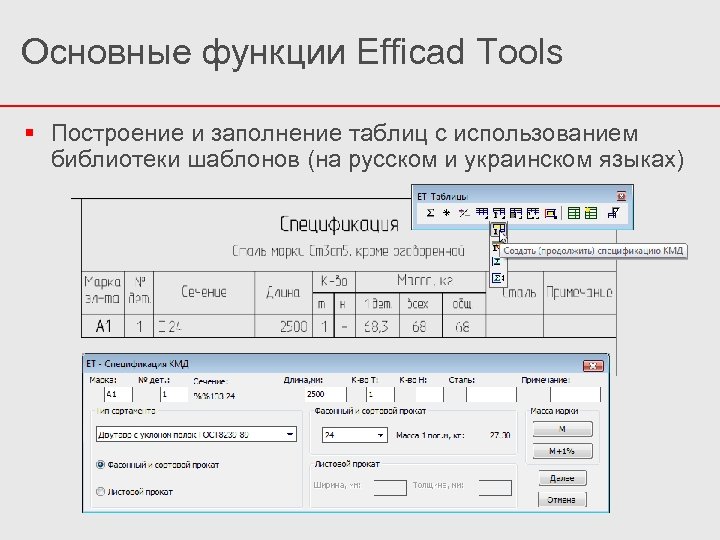Click the 68,3 mass cell in the table
720x540 pixels.
click(376, 326)
